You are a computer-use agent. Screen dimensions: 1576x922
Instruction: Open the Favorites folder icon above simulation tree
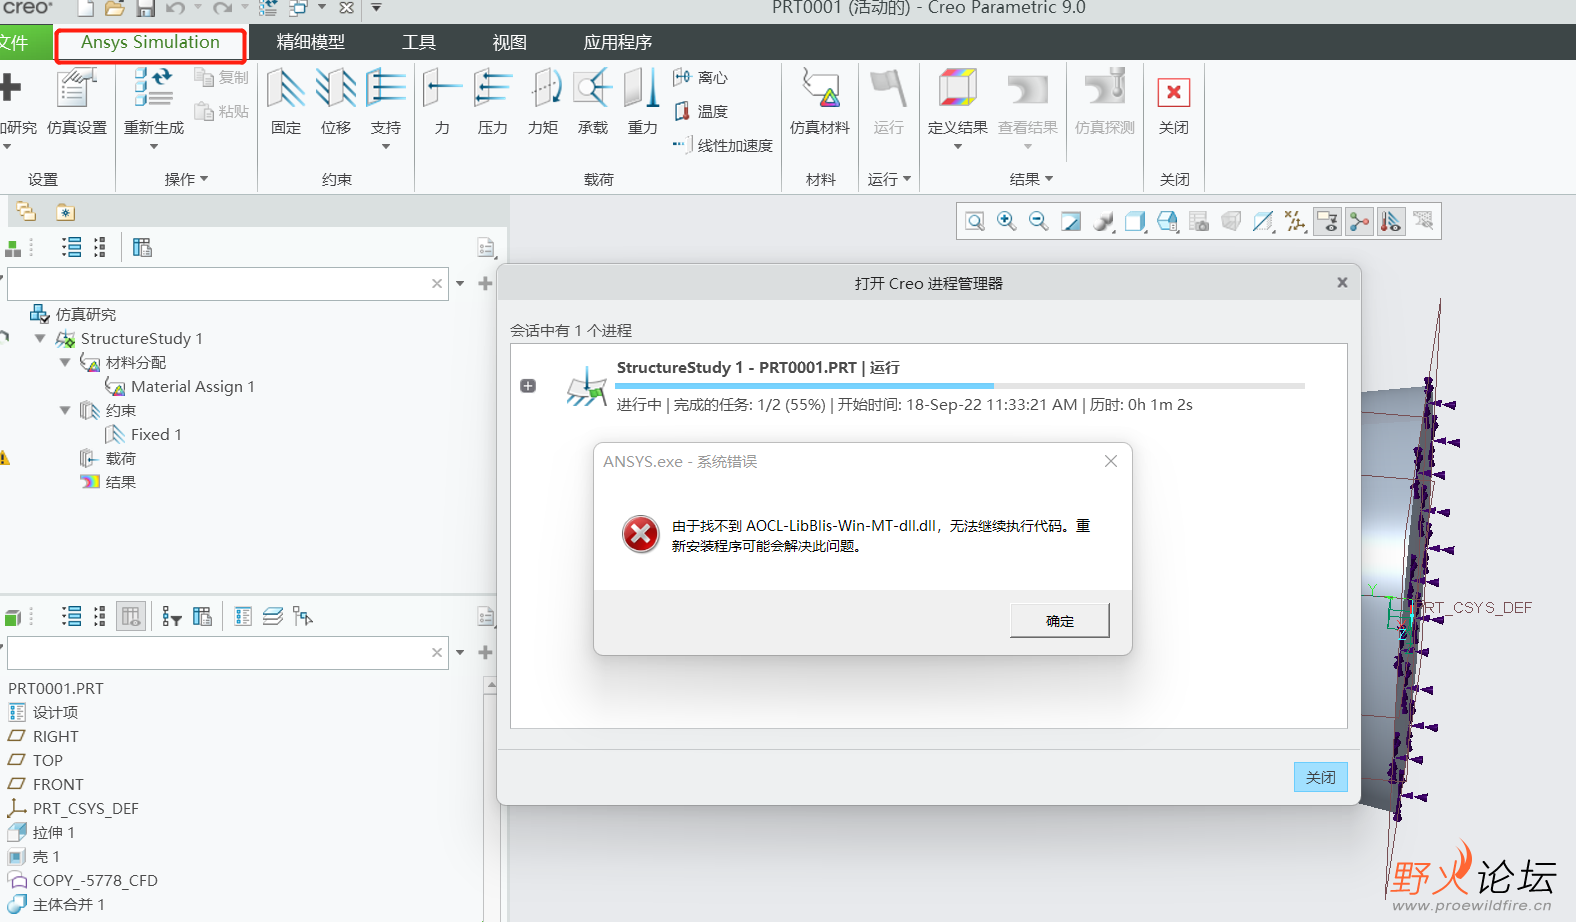pyautogui.click(x=65, y=212)
